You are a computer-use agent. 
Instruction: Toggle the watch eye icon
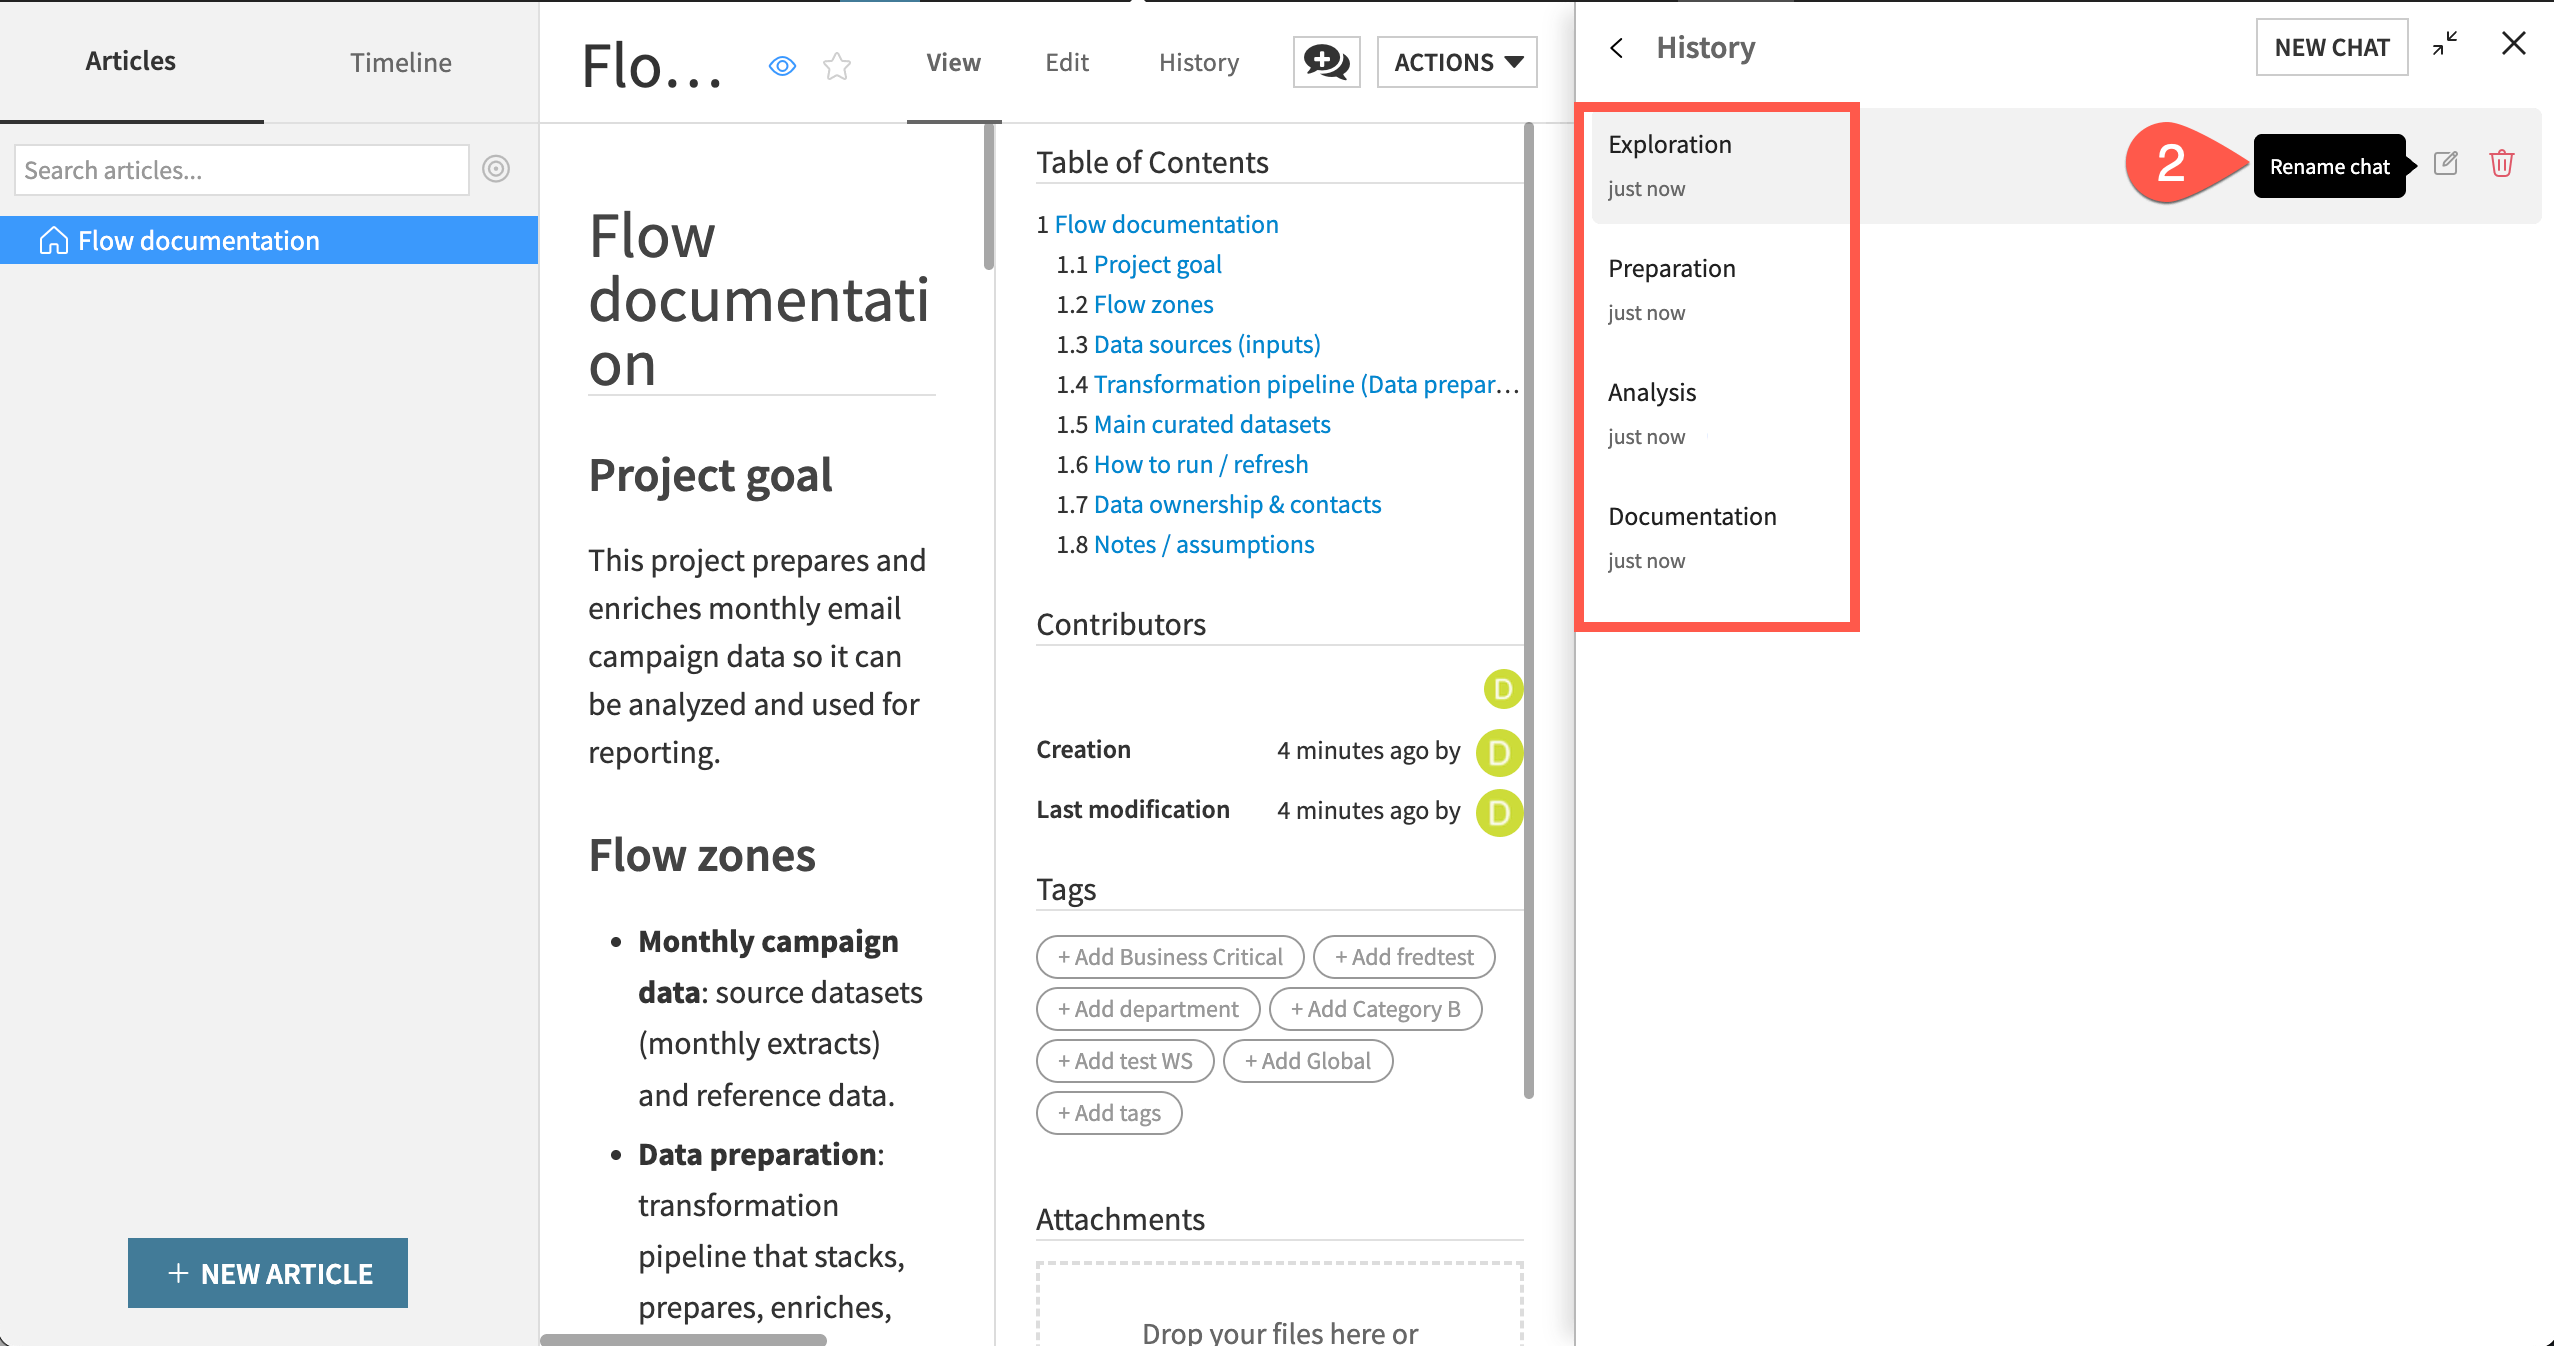[782, 66]
